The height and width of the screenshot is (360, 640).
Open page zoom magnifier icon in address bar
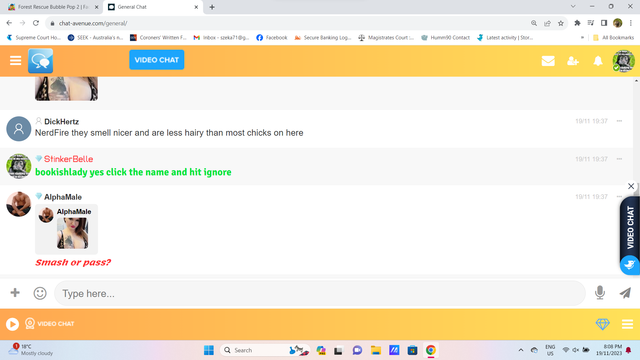[534, 23]
